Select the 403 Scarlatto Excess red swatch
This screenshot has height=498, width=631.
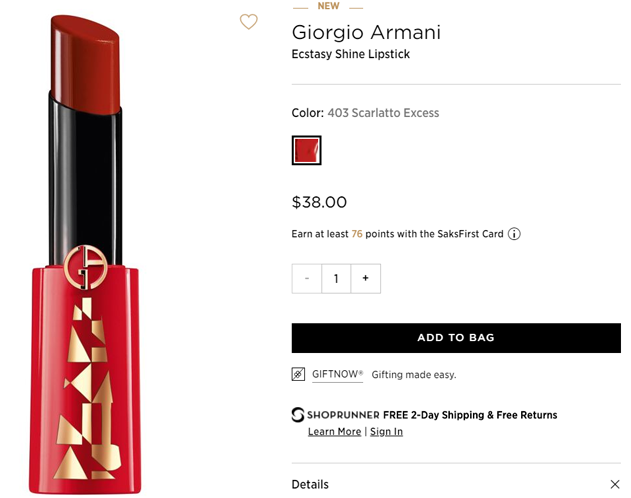306,150
